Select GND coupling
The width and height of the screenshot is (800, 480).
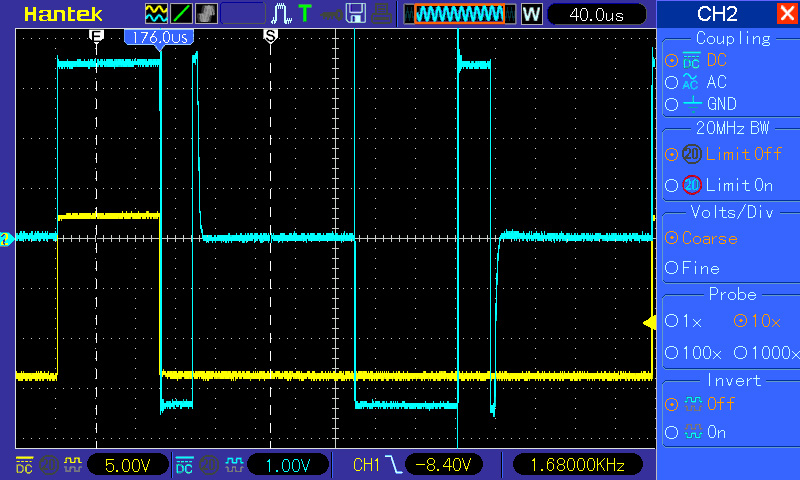(701, 104)
